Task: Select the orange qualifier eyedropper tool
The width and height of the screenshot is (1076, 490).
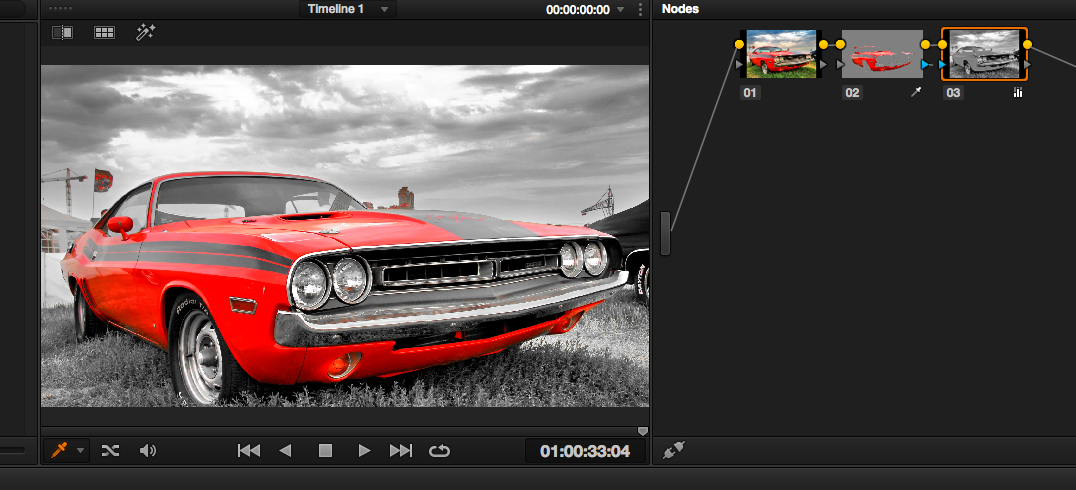Action: click(x=59, y=451)
